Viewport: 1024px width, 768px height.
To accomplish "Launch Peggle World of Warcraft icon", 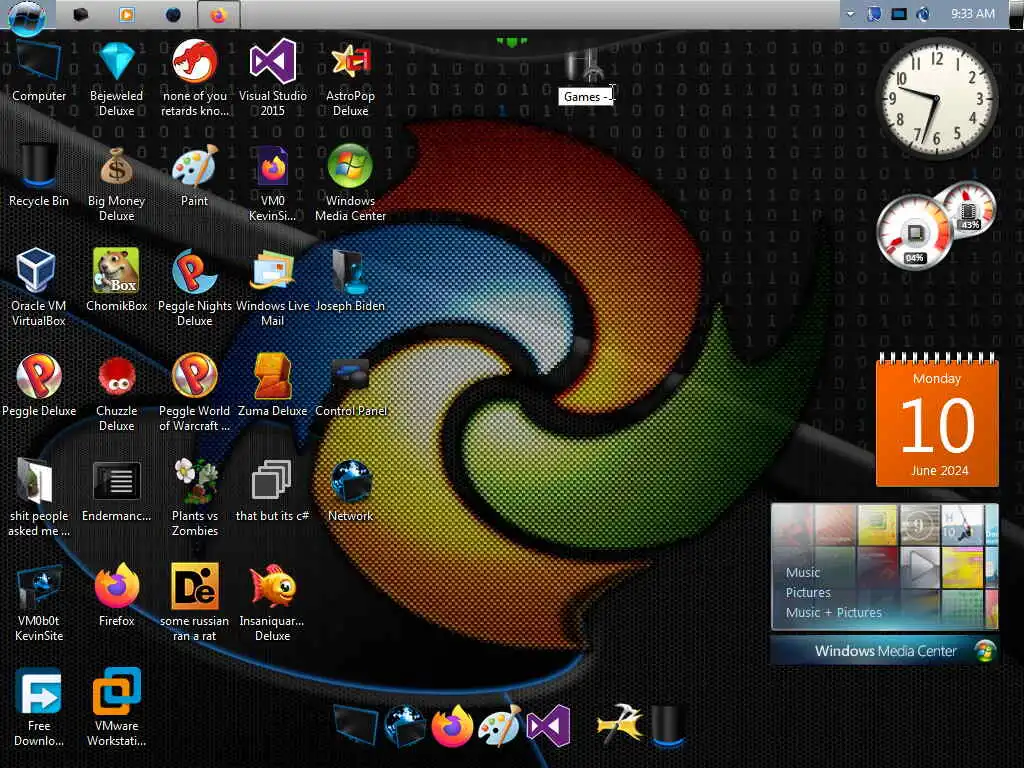I will 194,393.
